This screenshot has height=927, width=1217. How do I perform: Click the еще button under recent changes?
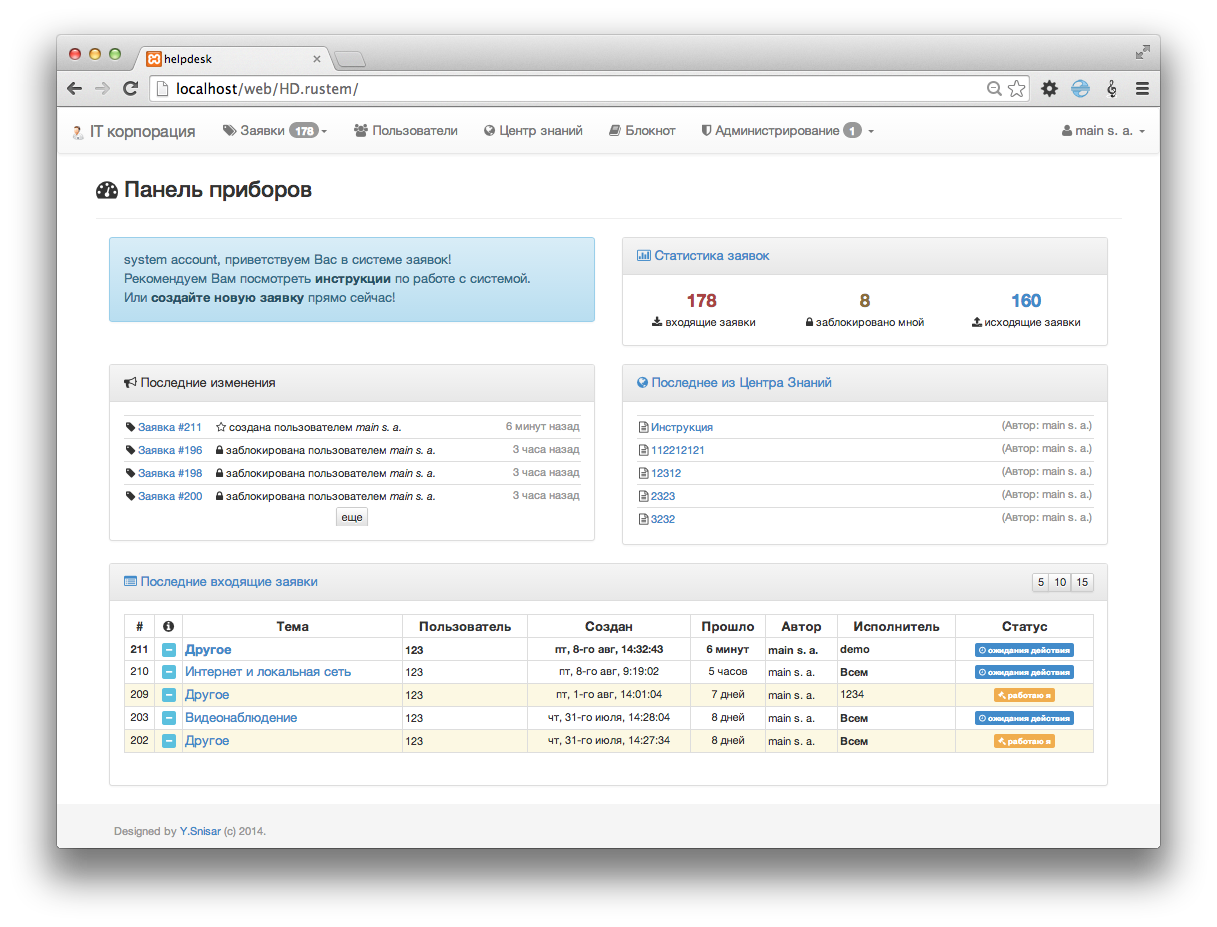point(352,517)
